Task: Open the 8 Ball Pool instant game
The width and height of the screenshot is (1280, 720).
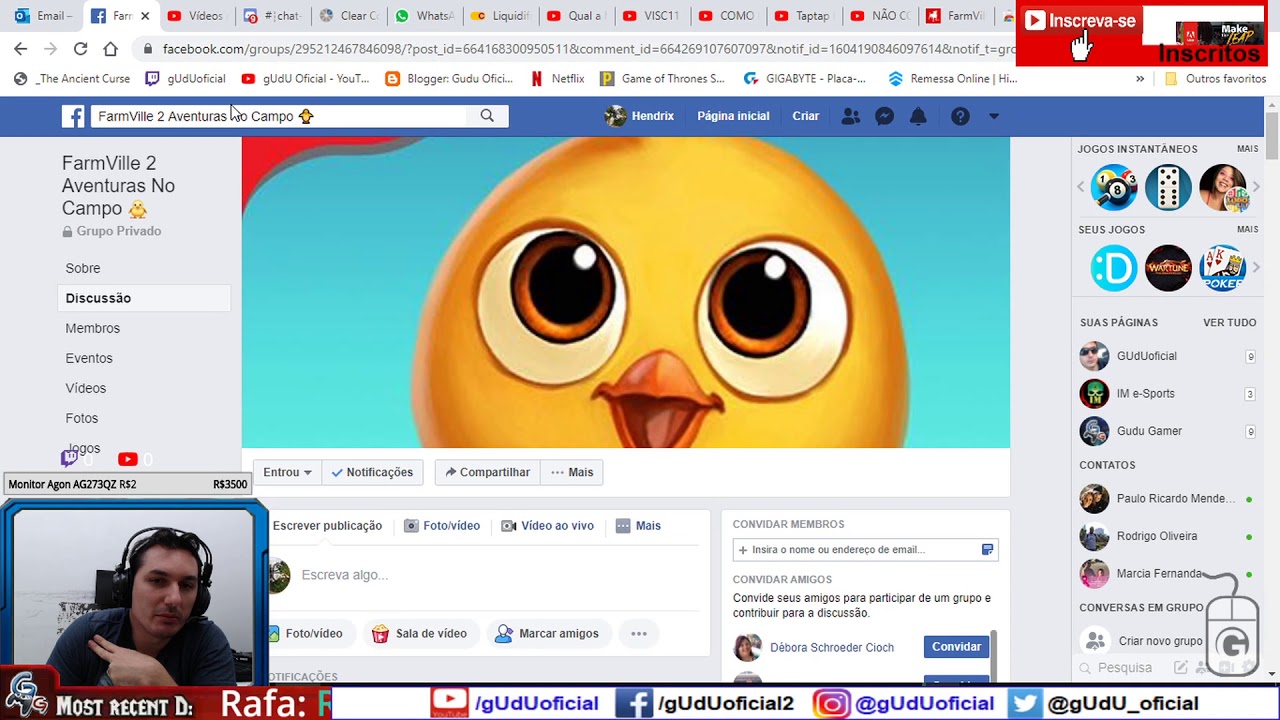Action: 1114,187
